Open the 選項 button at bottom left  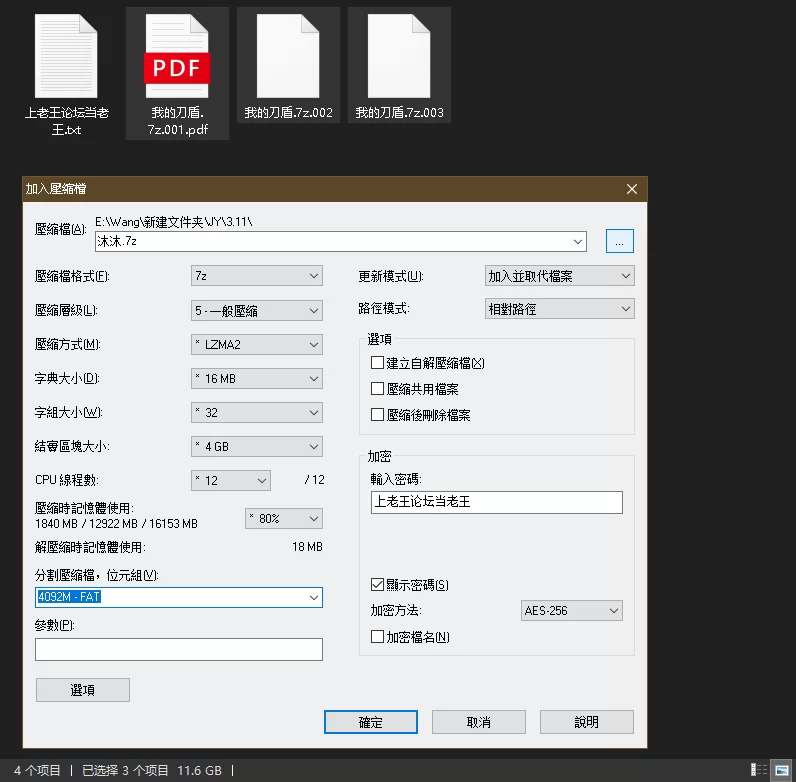(82, 690)
